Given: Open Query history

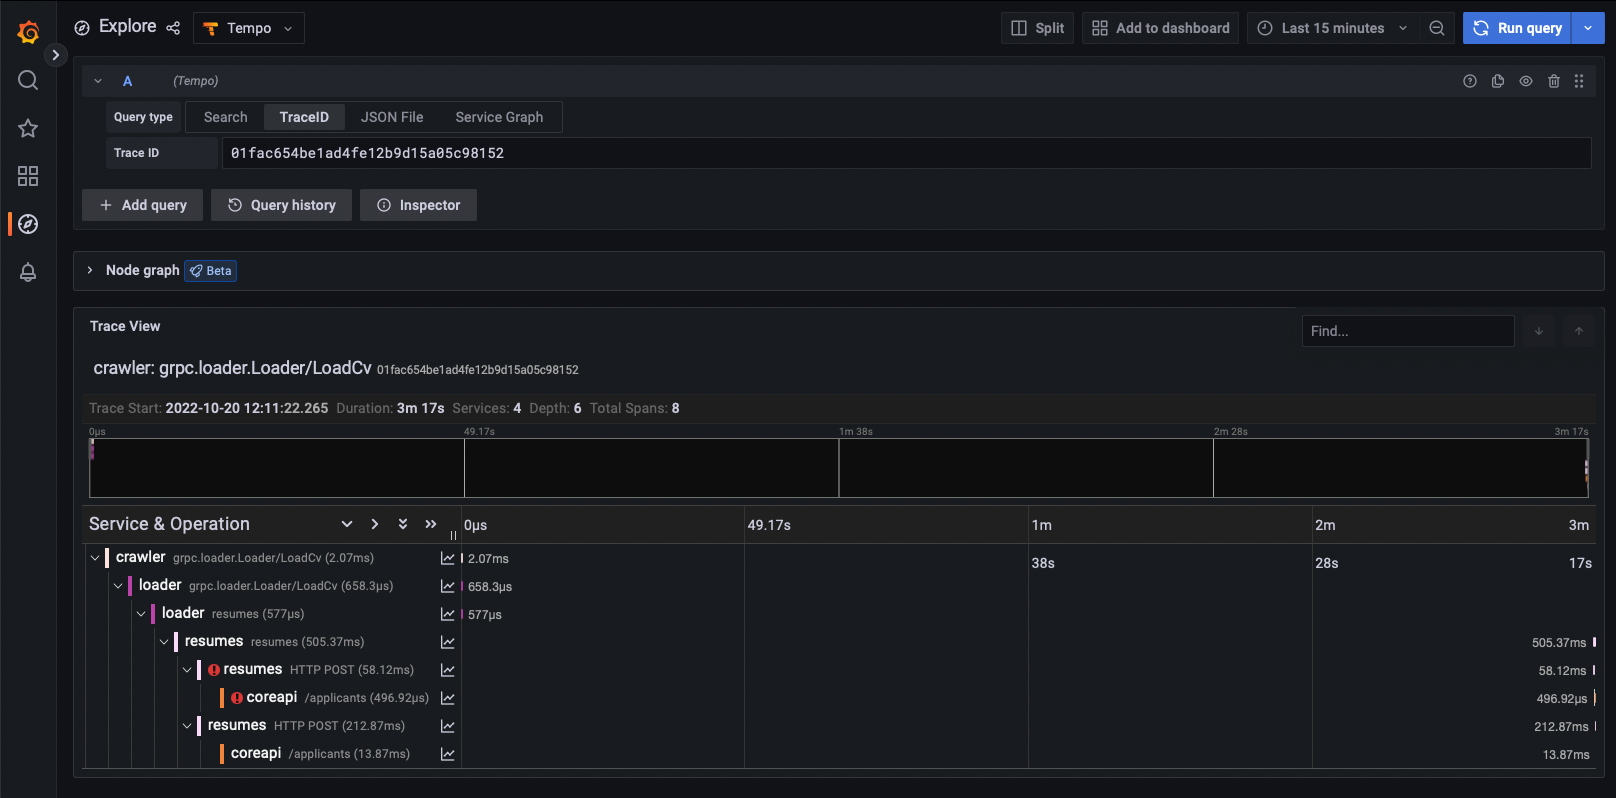Looking at the screenshot, I should click(x=281, y=205).
